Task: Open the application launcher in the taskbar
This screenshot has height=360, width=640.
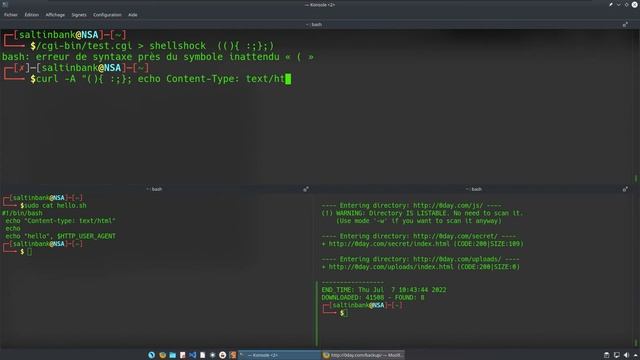Action: (151, 355)
